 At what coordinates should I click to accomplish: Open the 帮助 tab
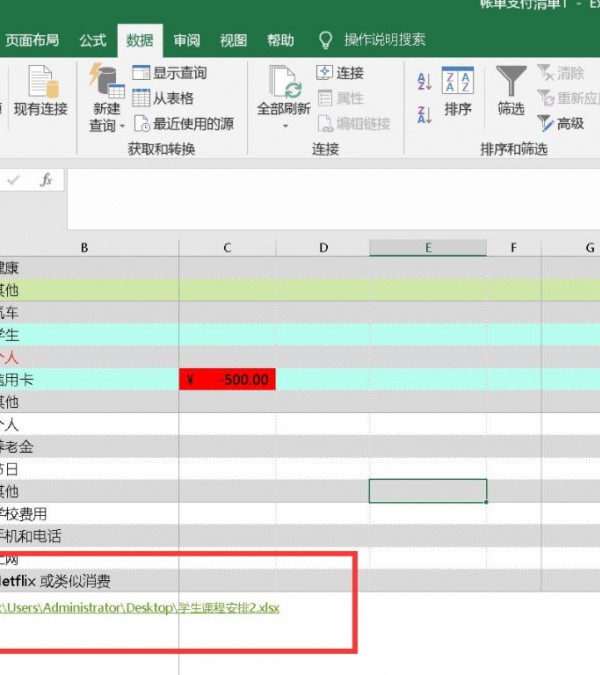(x=280, y=40)
